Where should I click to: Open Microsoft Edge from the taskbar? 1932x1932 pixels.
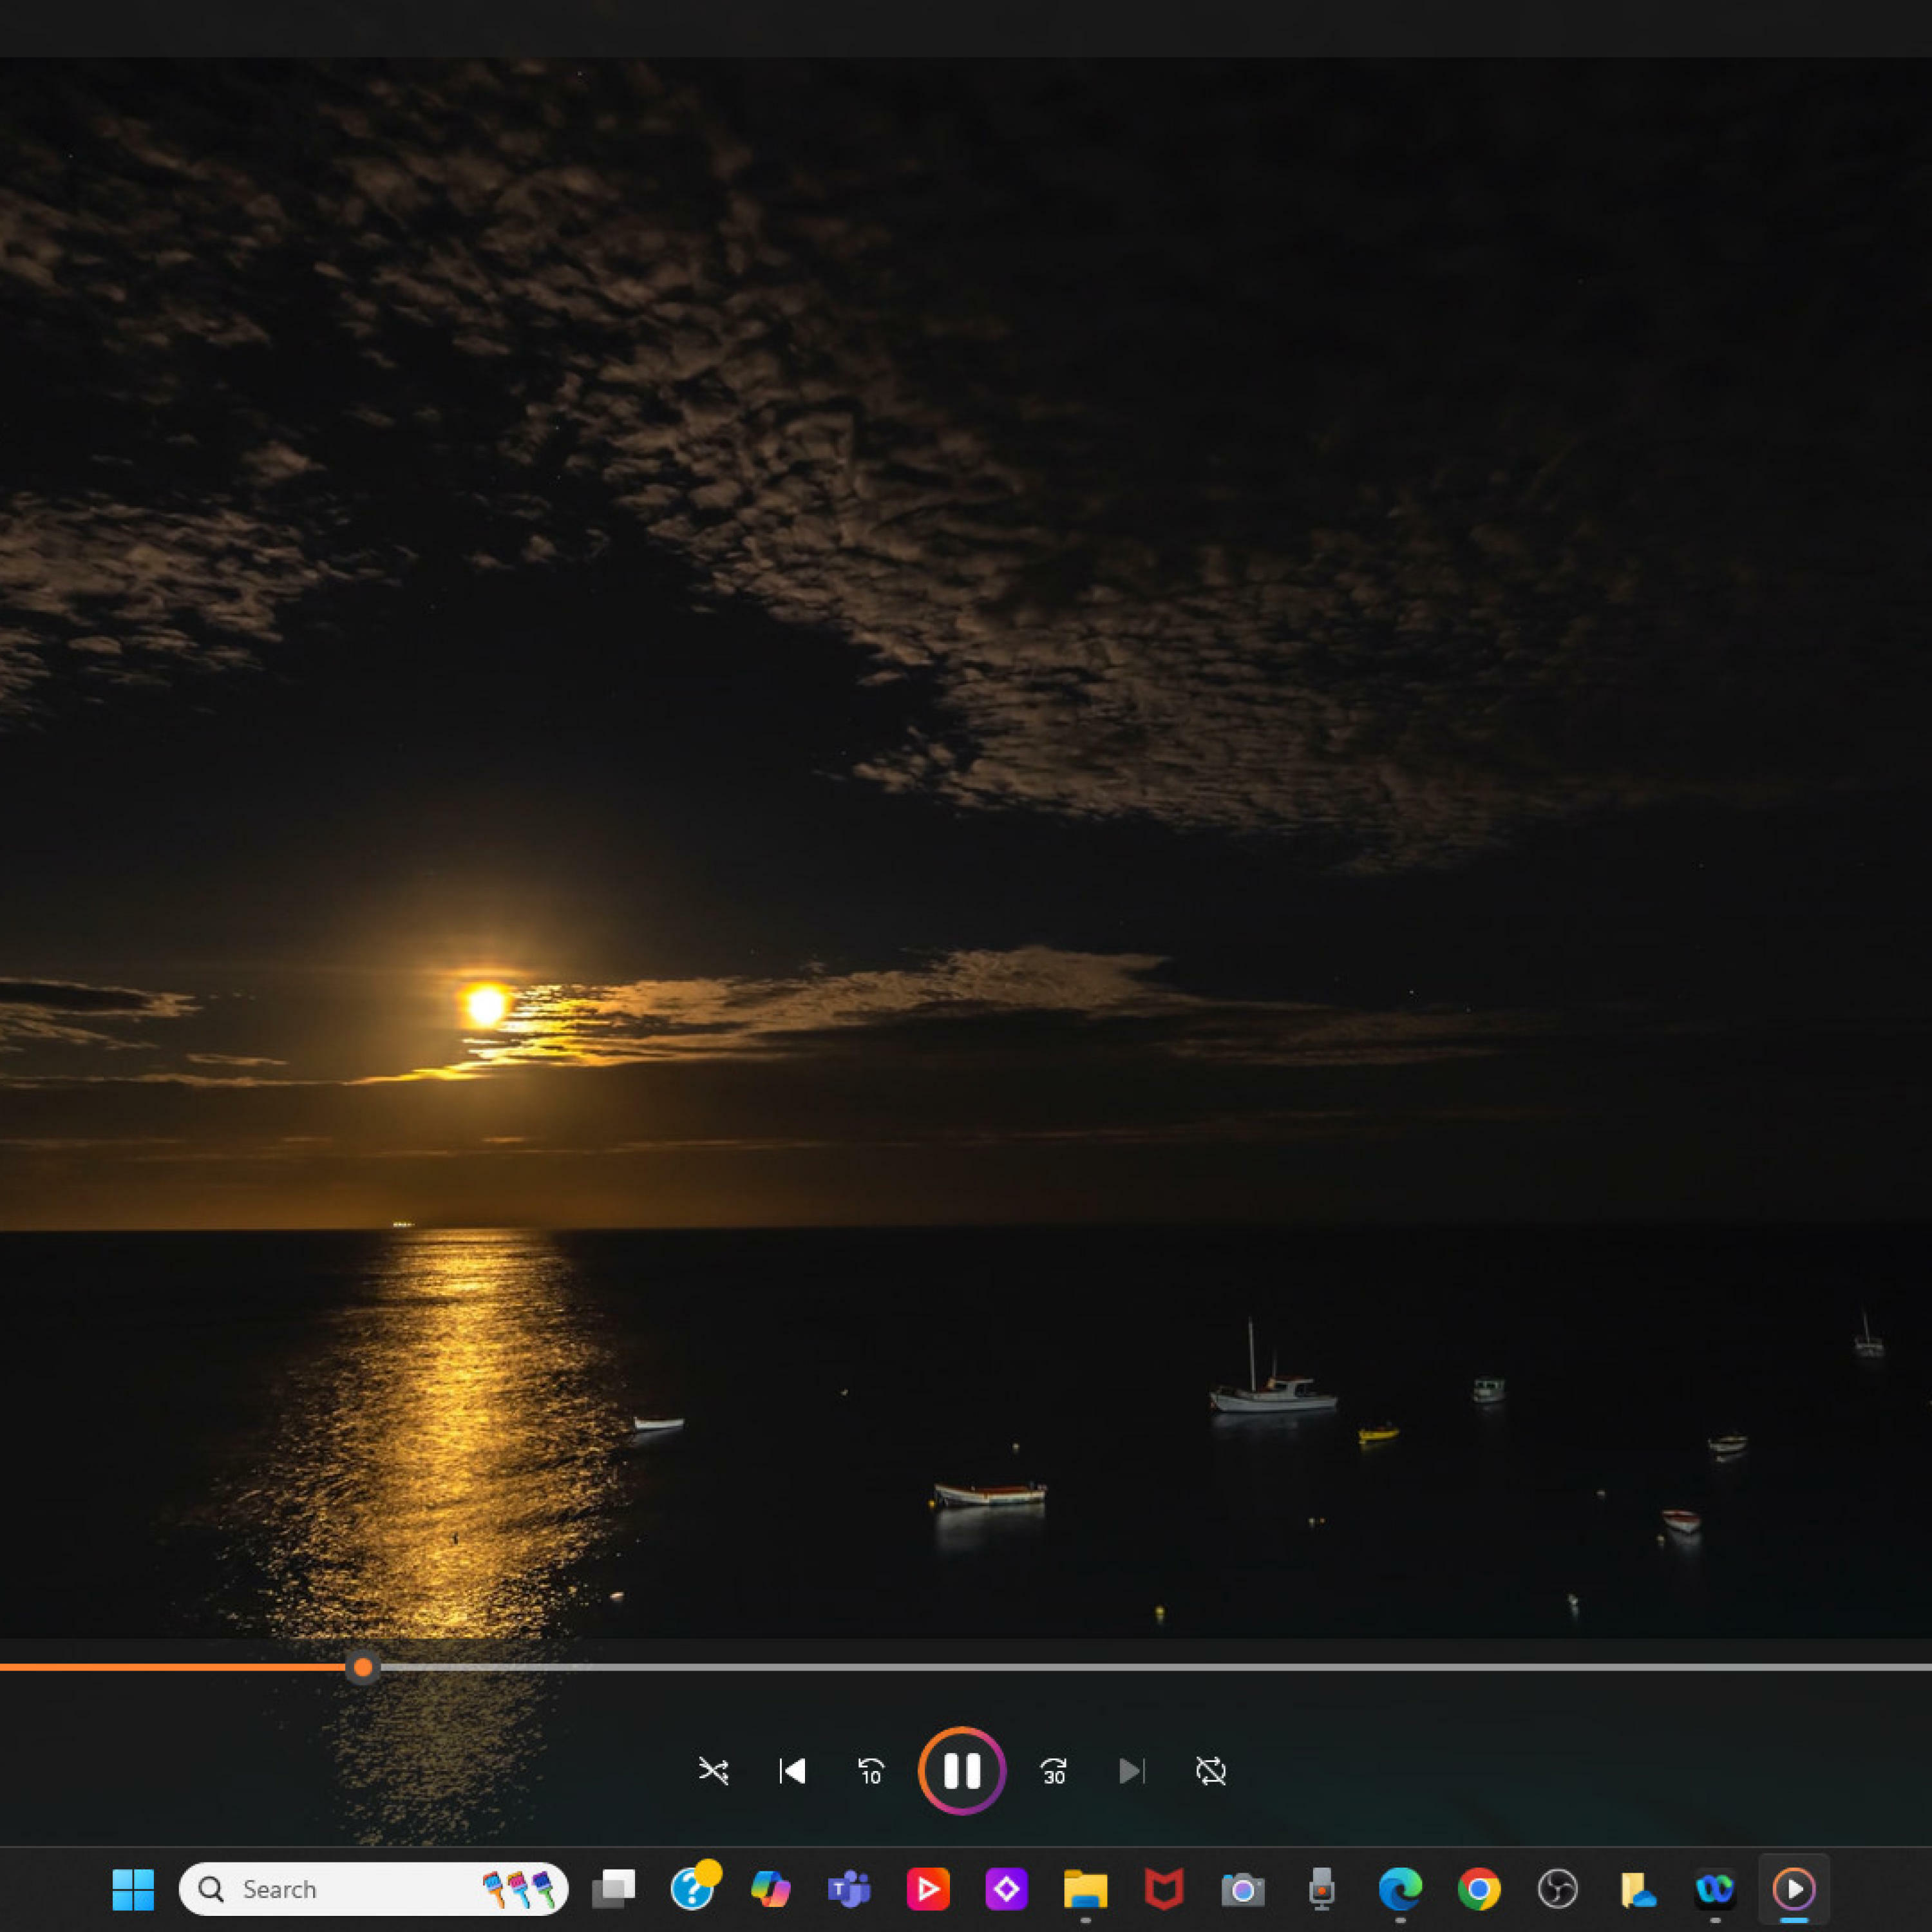pyautogui.click(x=1400, y=1889)
